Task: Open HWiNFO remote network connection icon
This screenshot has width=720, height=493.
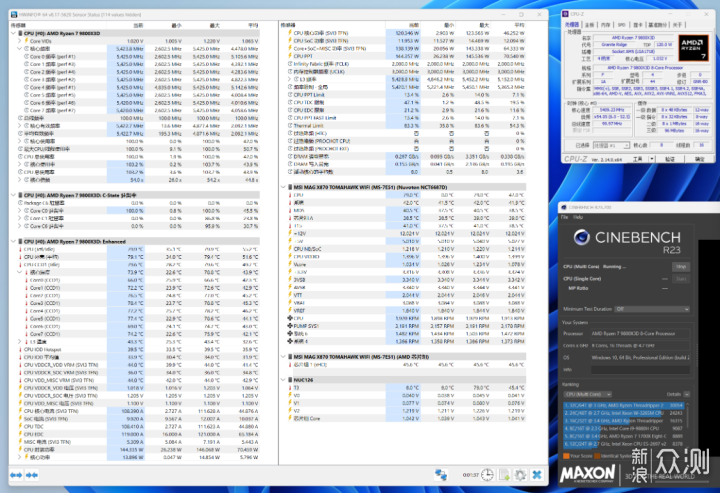Action: coord(441,475)
